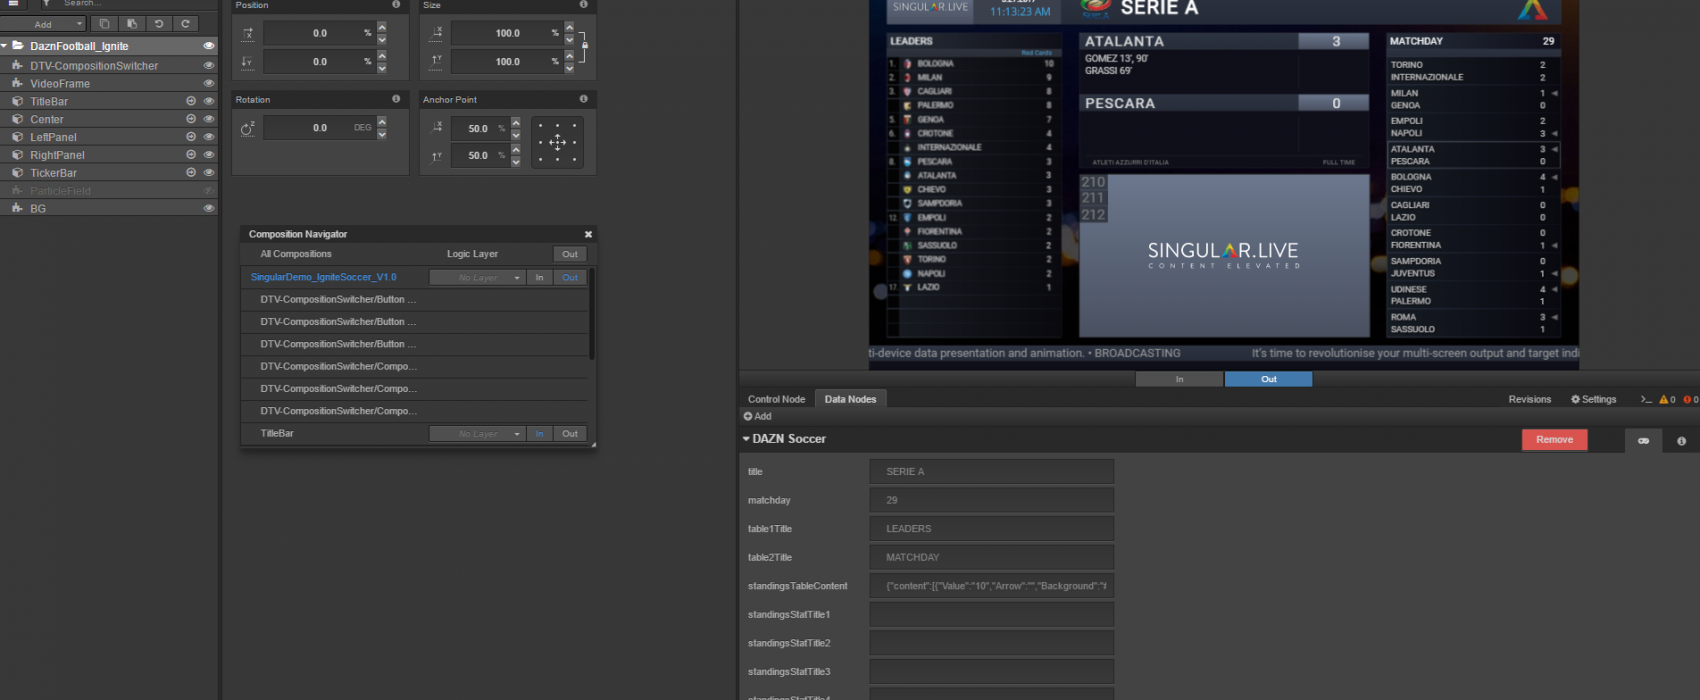Switch to the Control Node tab

point(776,399)
